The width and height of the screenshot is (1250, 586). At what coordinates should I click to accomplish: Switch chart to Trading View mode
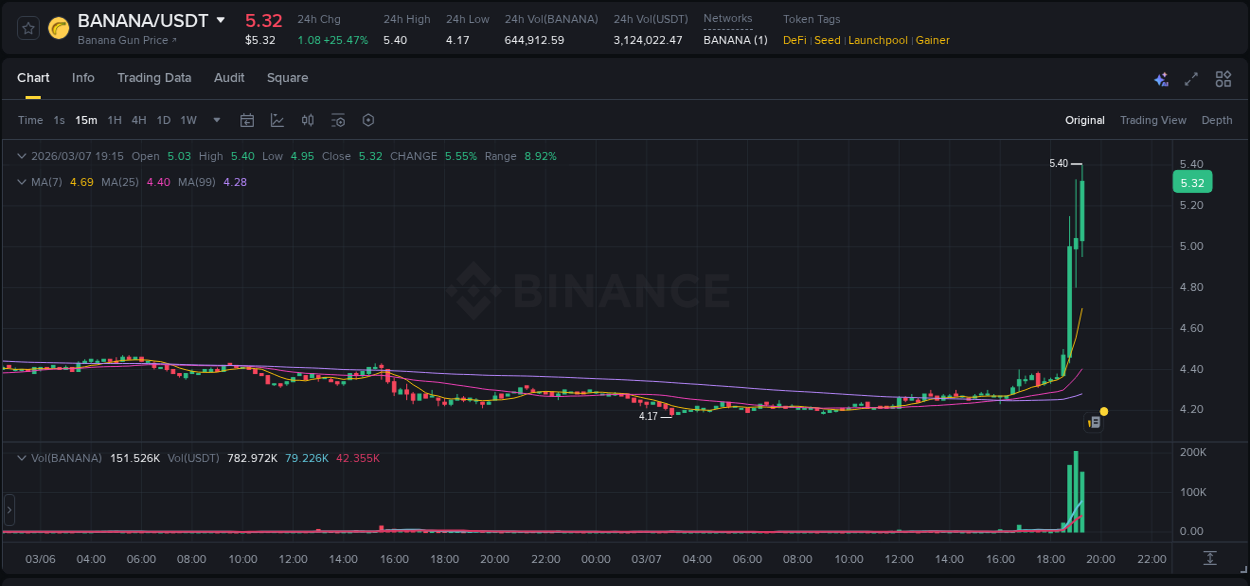point(1153,120)
